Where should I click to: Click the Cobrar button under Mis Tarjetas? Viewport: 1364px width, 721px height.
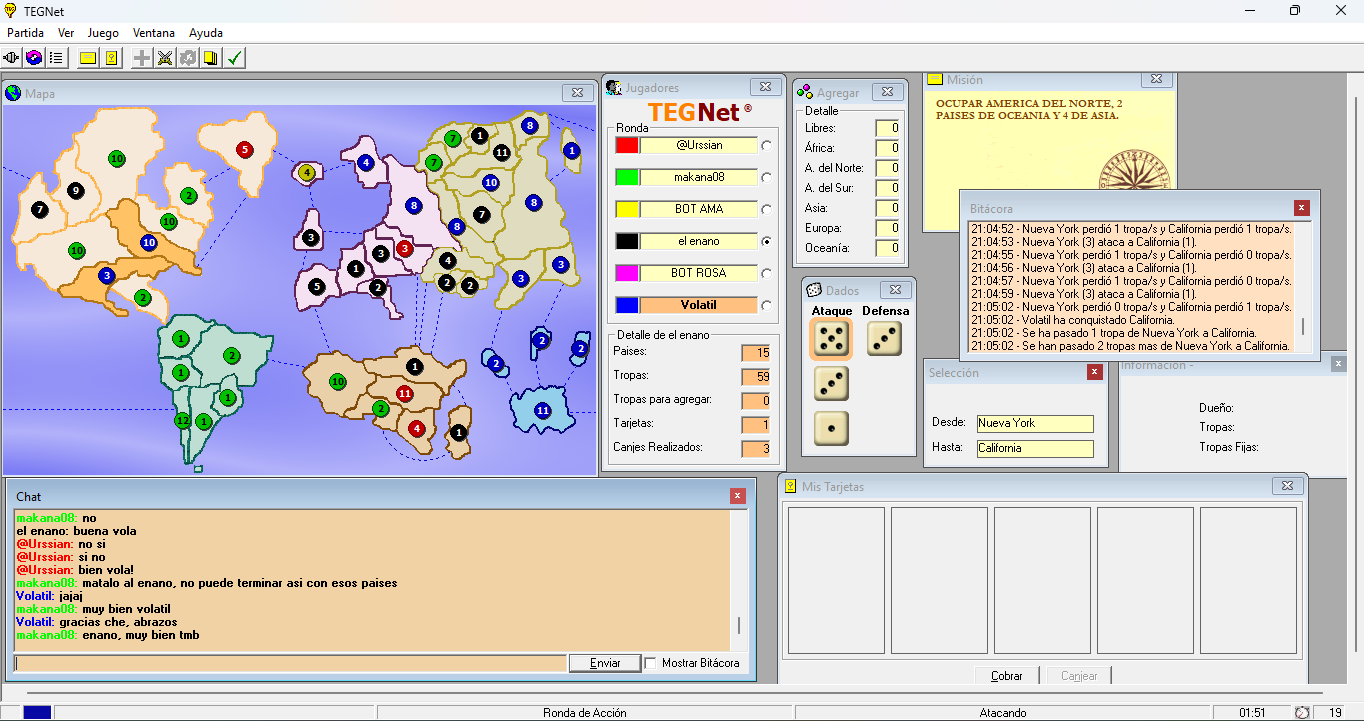pyautogui.click(x=1006, y=676)
